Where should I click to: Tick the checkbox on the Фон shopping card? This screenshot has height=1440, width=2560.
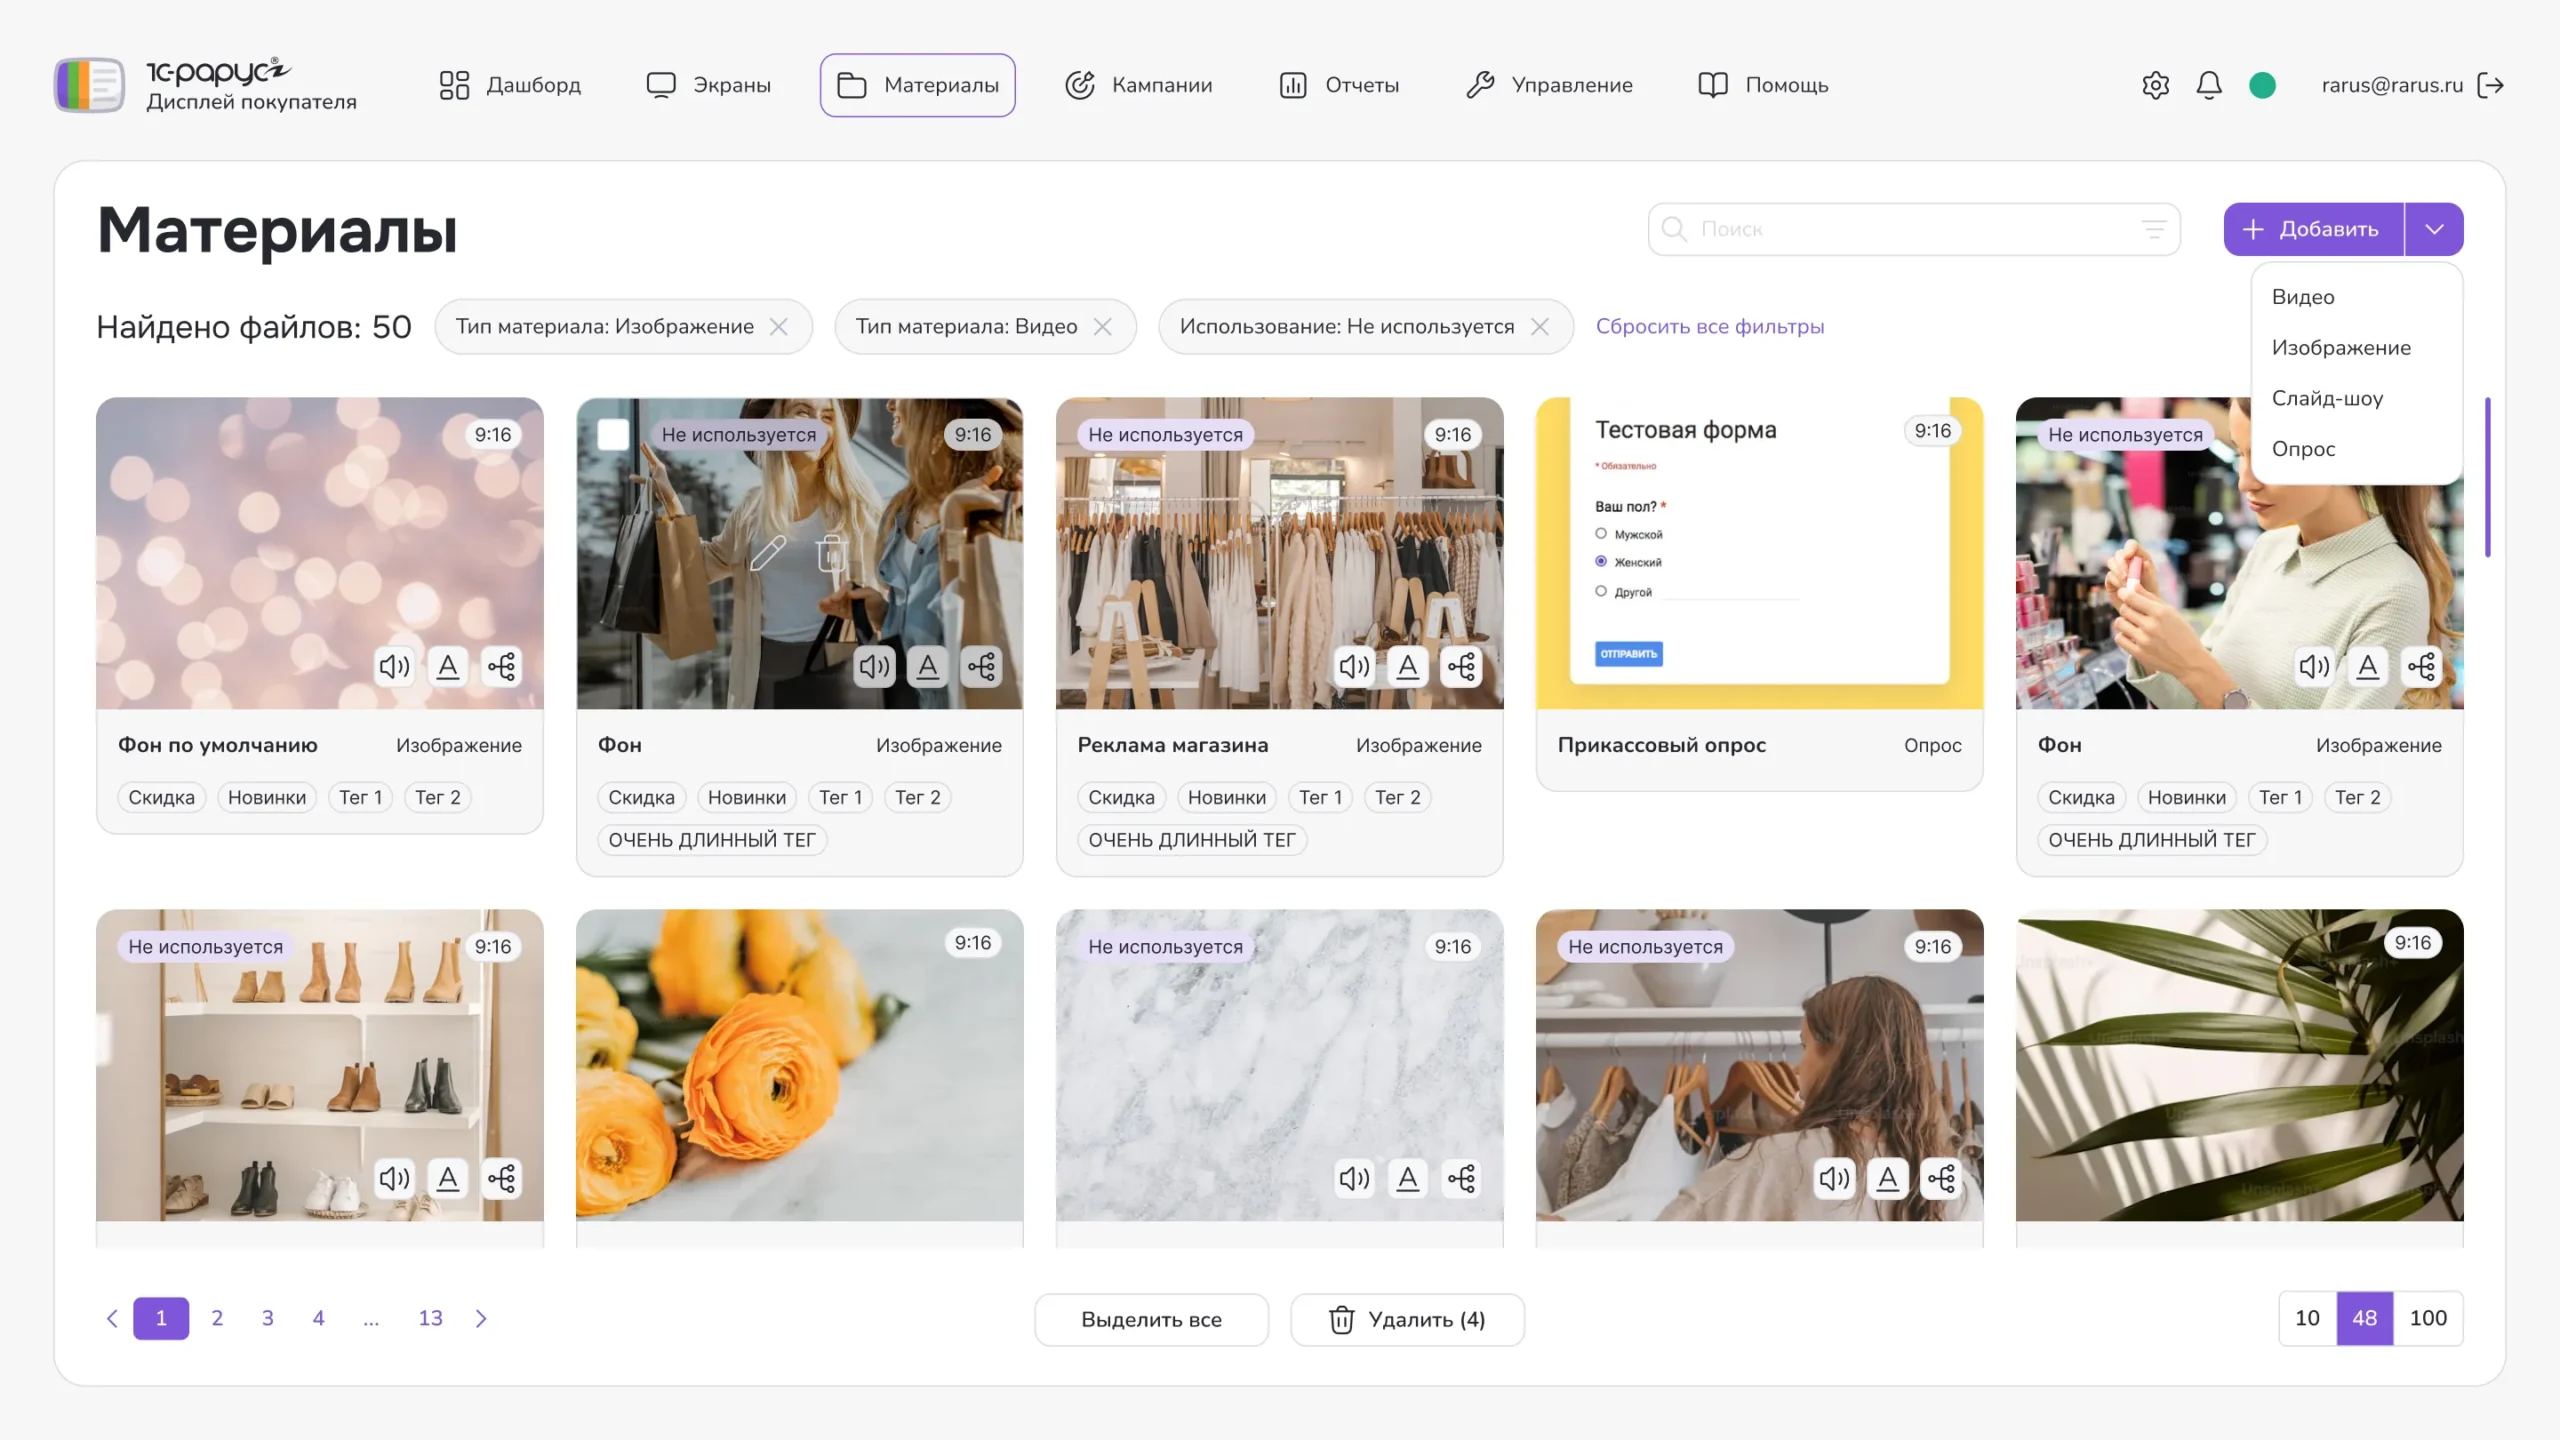pyautogui.click(x=613, y=434)
